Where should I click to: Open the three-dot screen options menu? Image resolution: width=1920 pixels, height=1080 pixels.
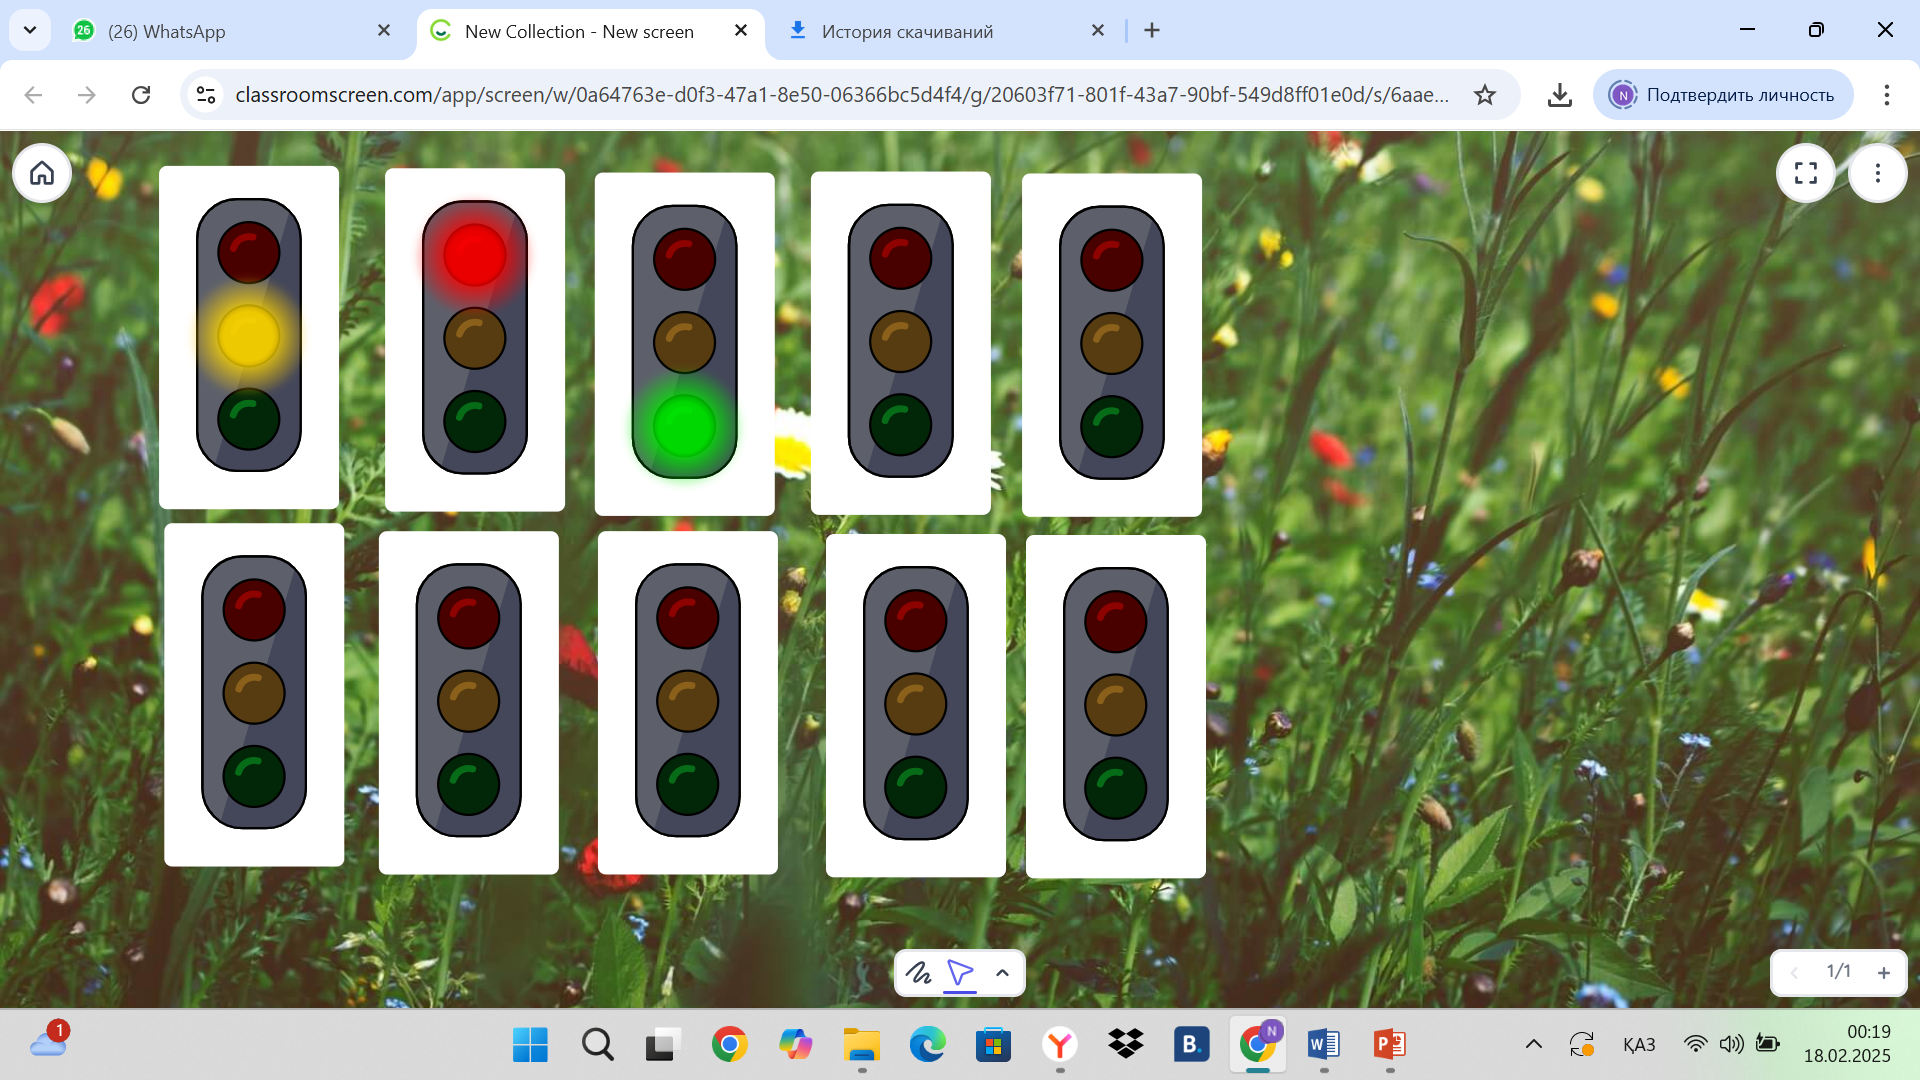1877,173
